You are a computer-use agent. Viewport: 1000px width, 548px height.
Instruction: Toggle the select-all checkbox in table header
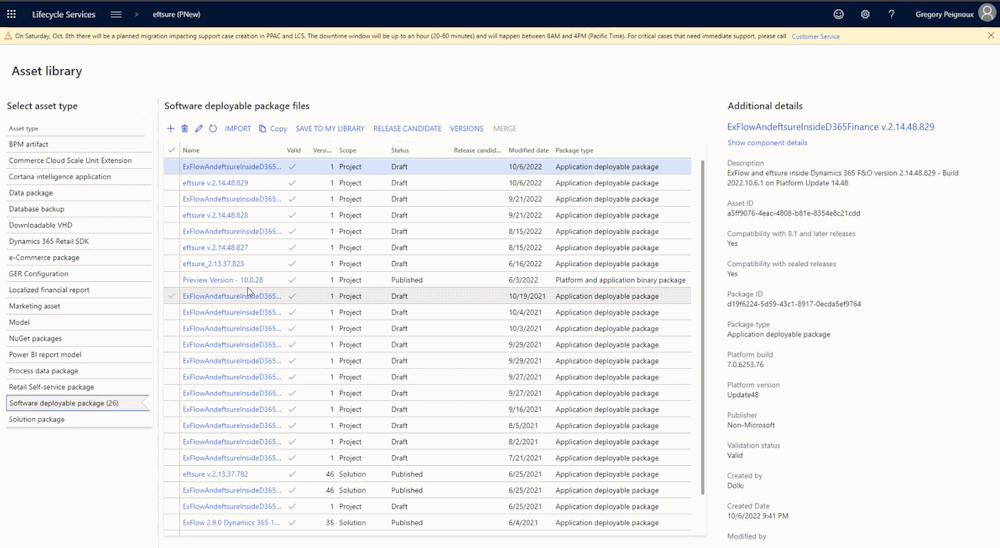tap(171, 151)
